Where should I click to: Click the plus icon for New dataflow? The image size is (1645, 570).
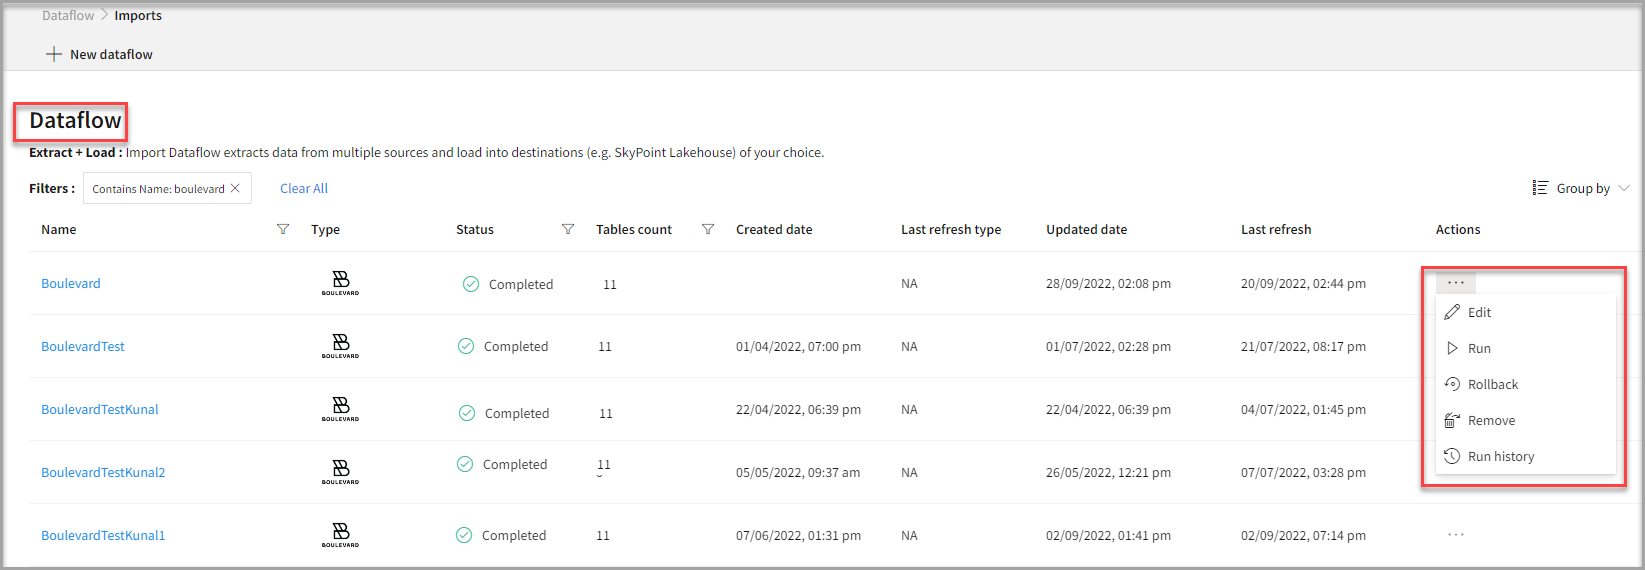(x=54, y=54)
